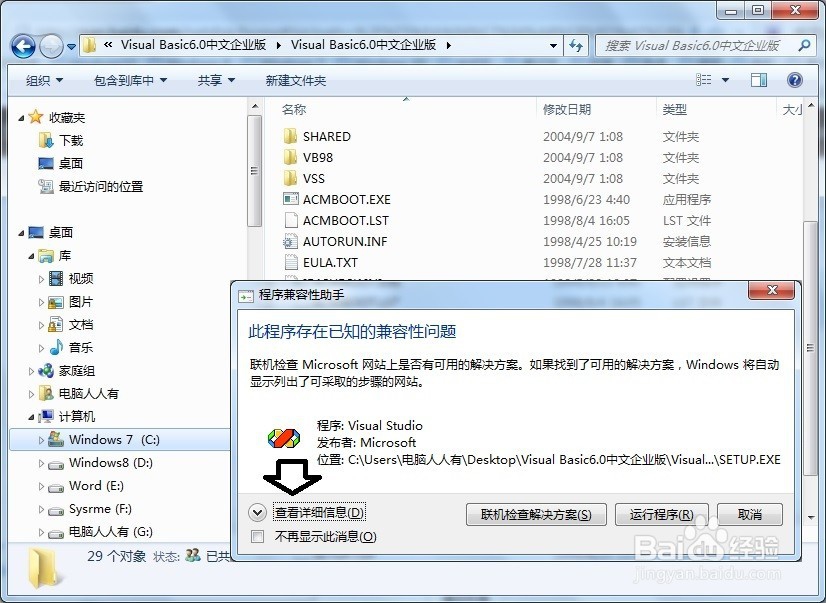The width and height of the screenshot is (826, 603).
Task: Open the 共享 menu
Action: click(x=216, y=80)
